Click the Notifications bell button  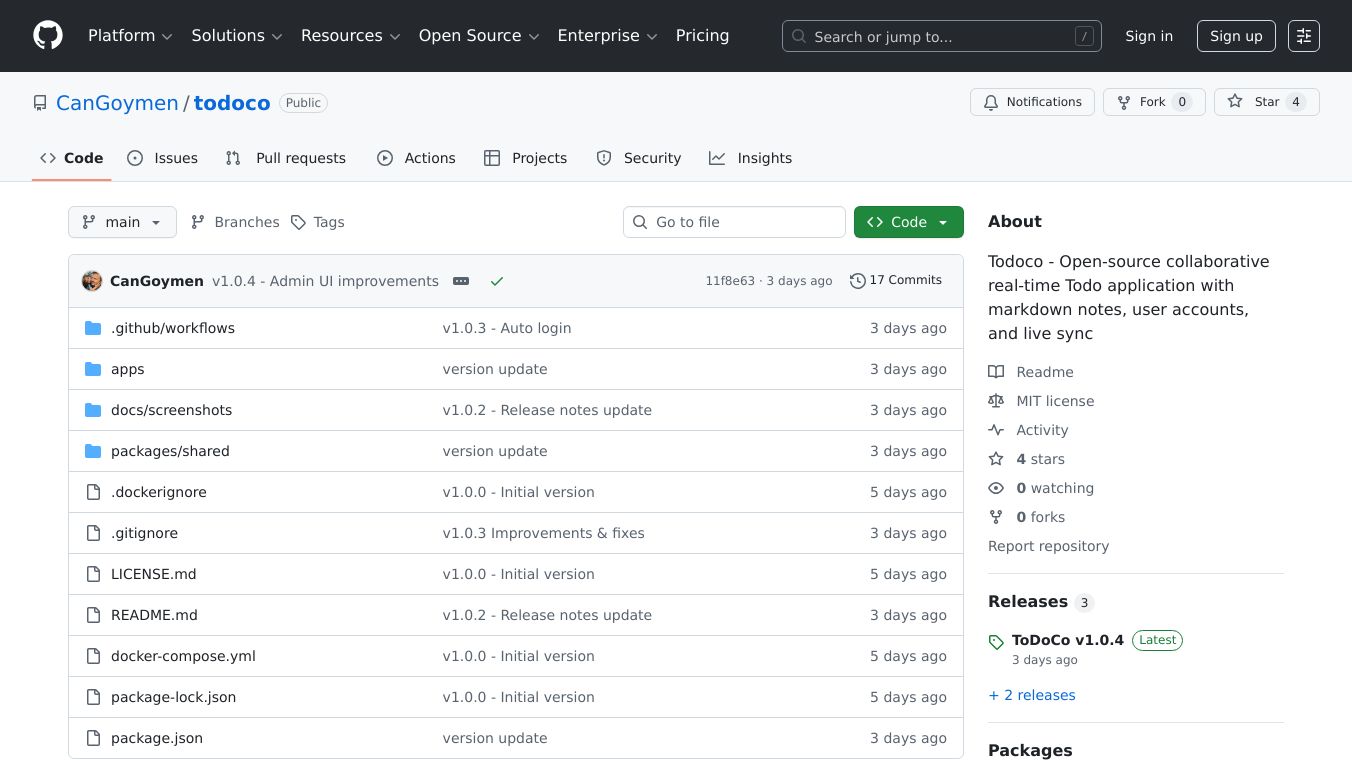1032,102
